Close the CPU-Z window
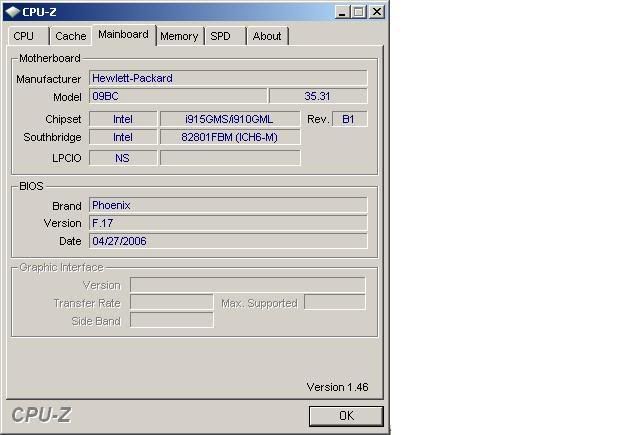The width and height of the screenshot is (640, 435). point(376,11)
